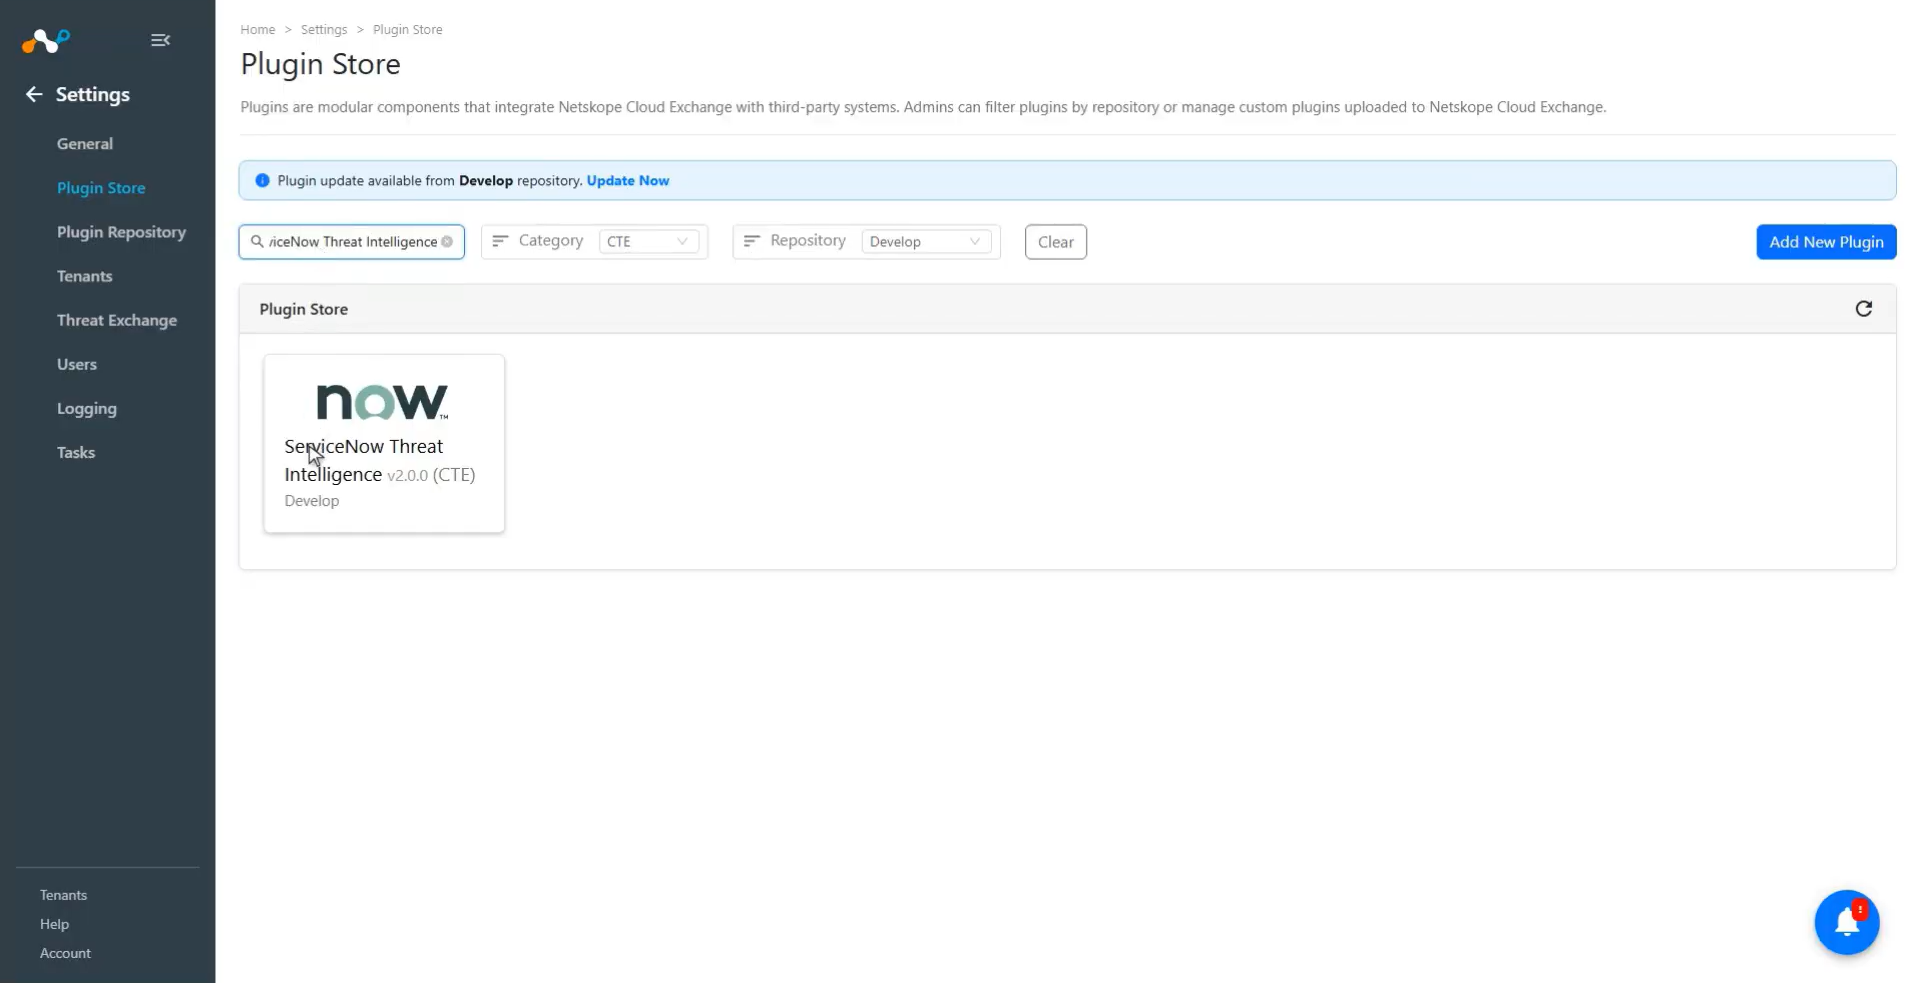Click the Plugin Store panel header text
Screen dimensions: 1919x983
pyautogui.click(x=304, y=309)
